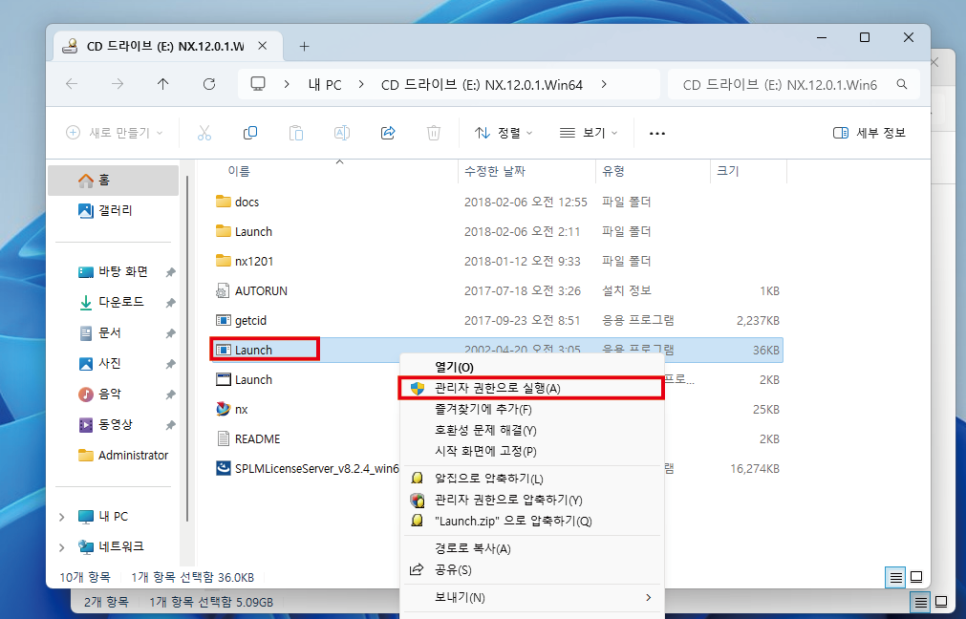This screenshot has width=966, height=619.
Task: Click the search magnifier icon
Action: (x=902, y=84)
